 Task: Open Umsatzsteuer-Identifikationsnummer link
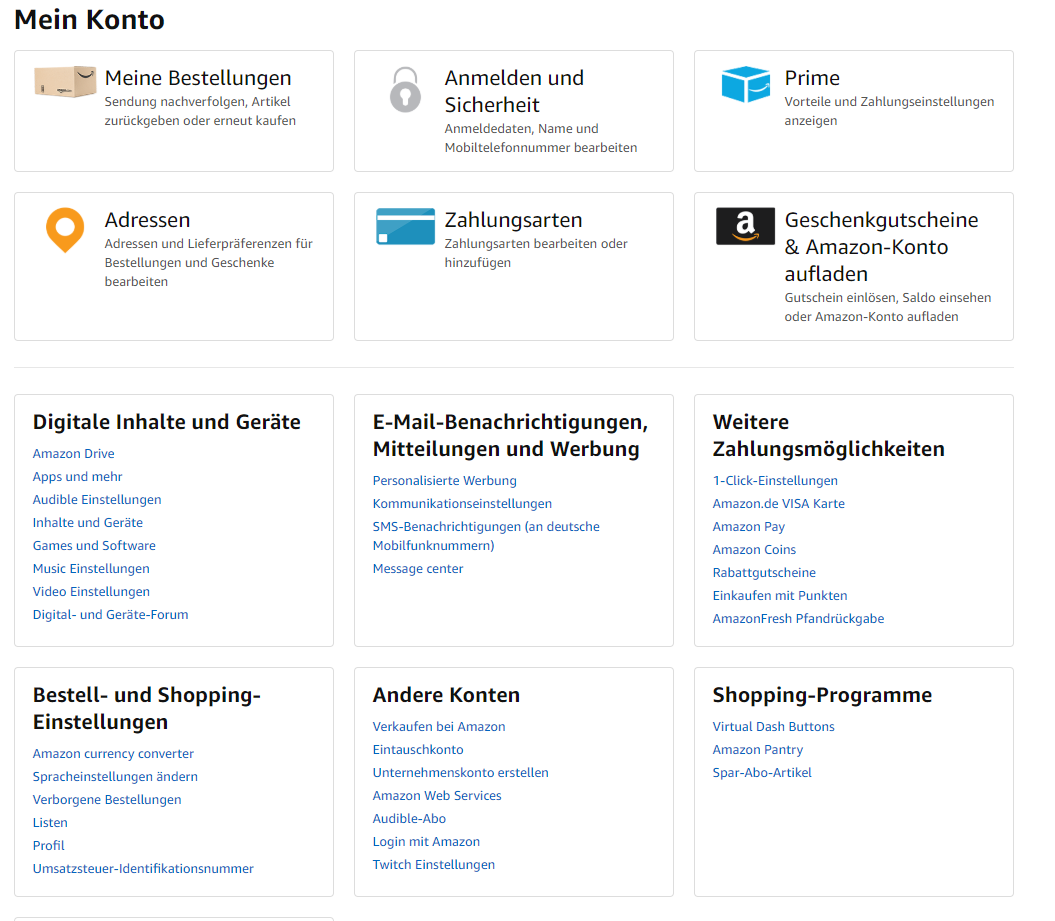tap(143, 869)
